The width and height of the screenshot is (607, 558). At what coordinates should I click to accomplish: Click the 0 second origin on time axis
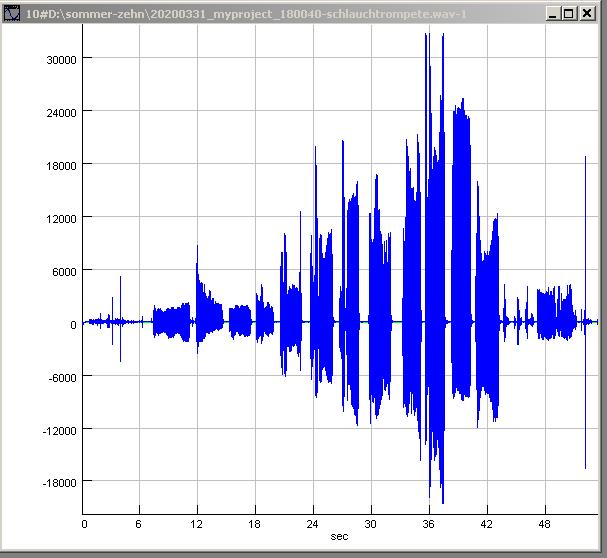click(84, 524)
